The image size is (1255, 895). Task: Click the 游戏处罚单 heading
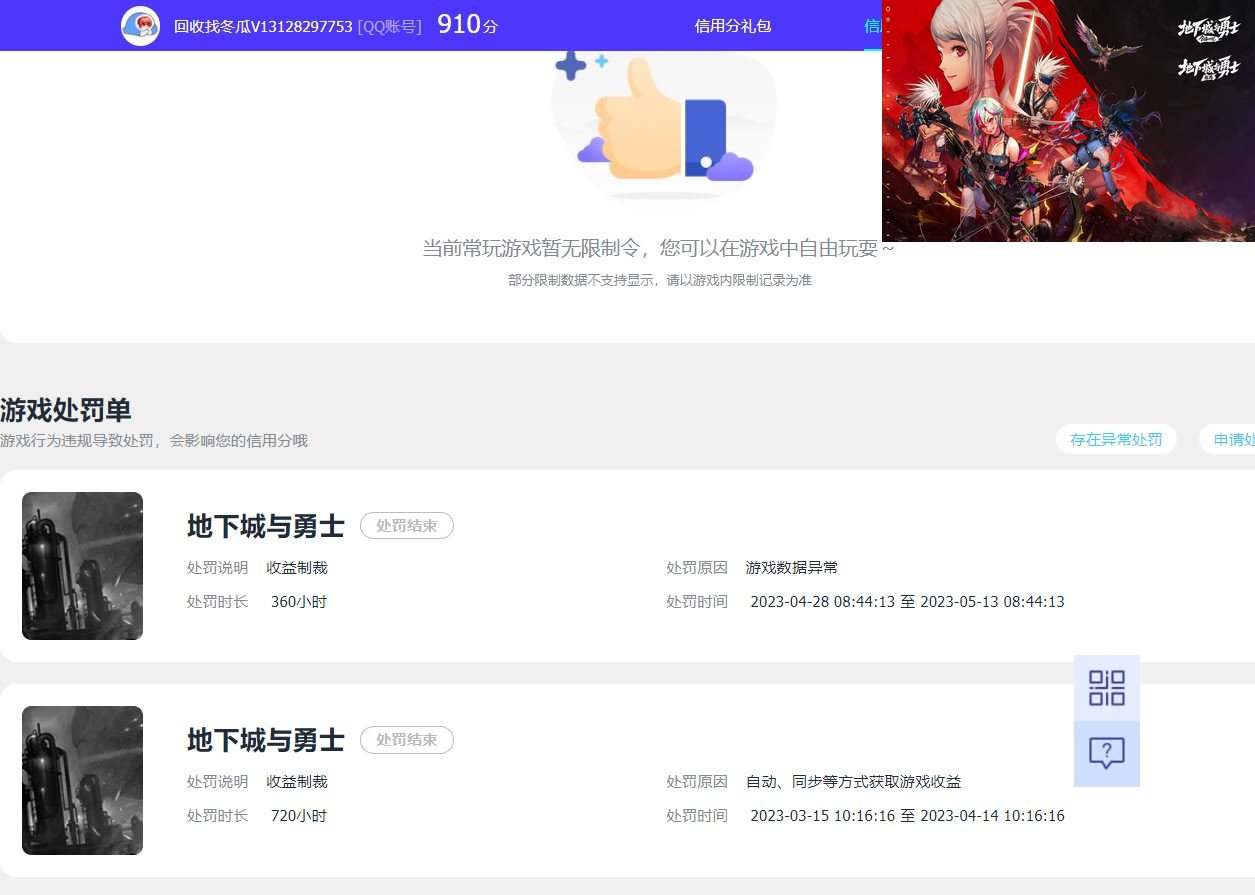click(x=66, y=410)
